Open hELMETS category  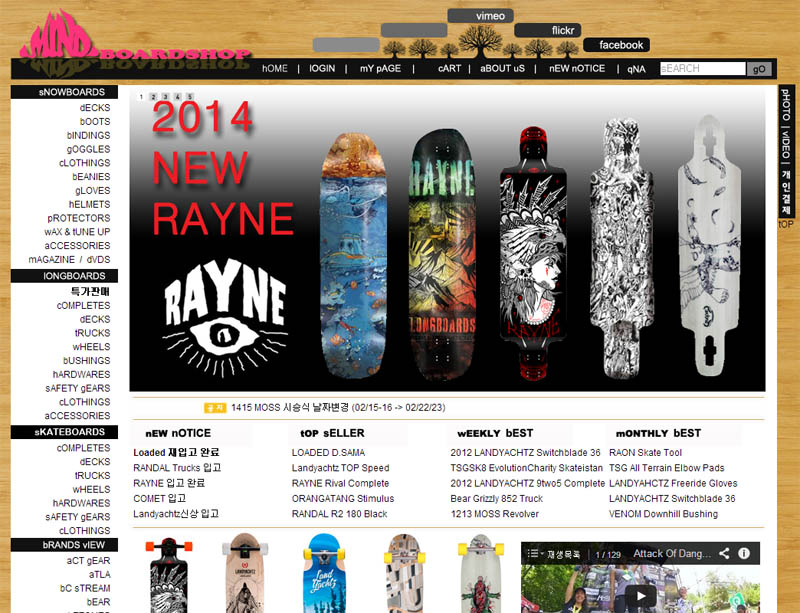click(x=89, y=204)
